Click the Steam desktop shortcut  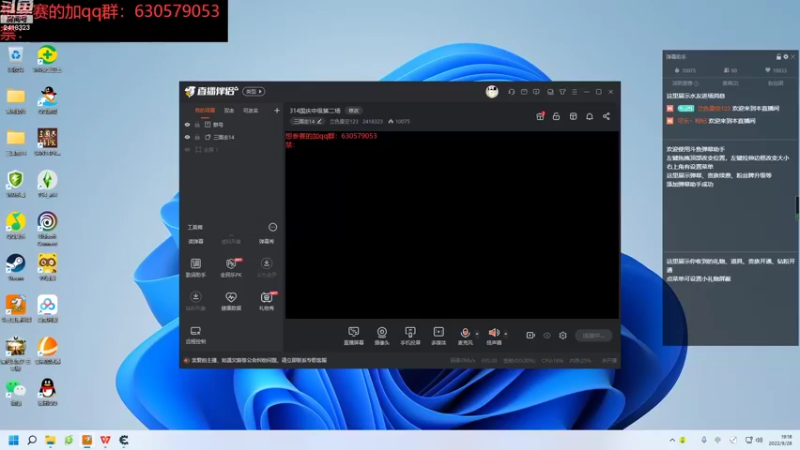[16, 267]
